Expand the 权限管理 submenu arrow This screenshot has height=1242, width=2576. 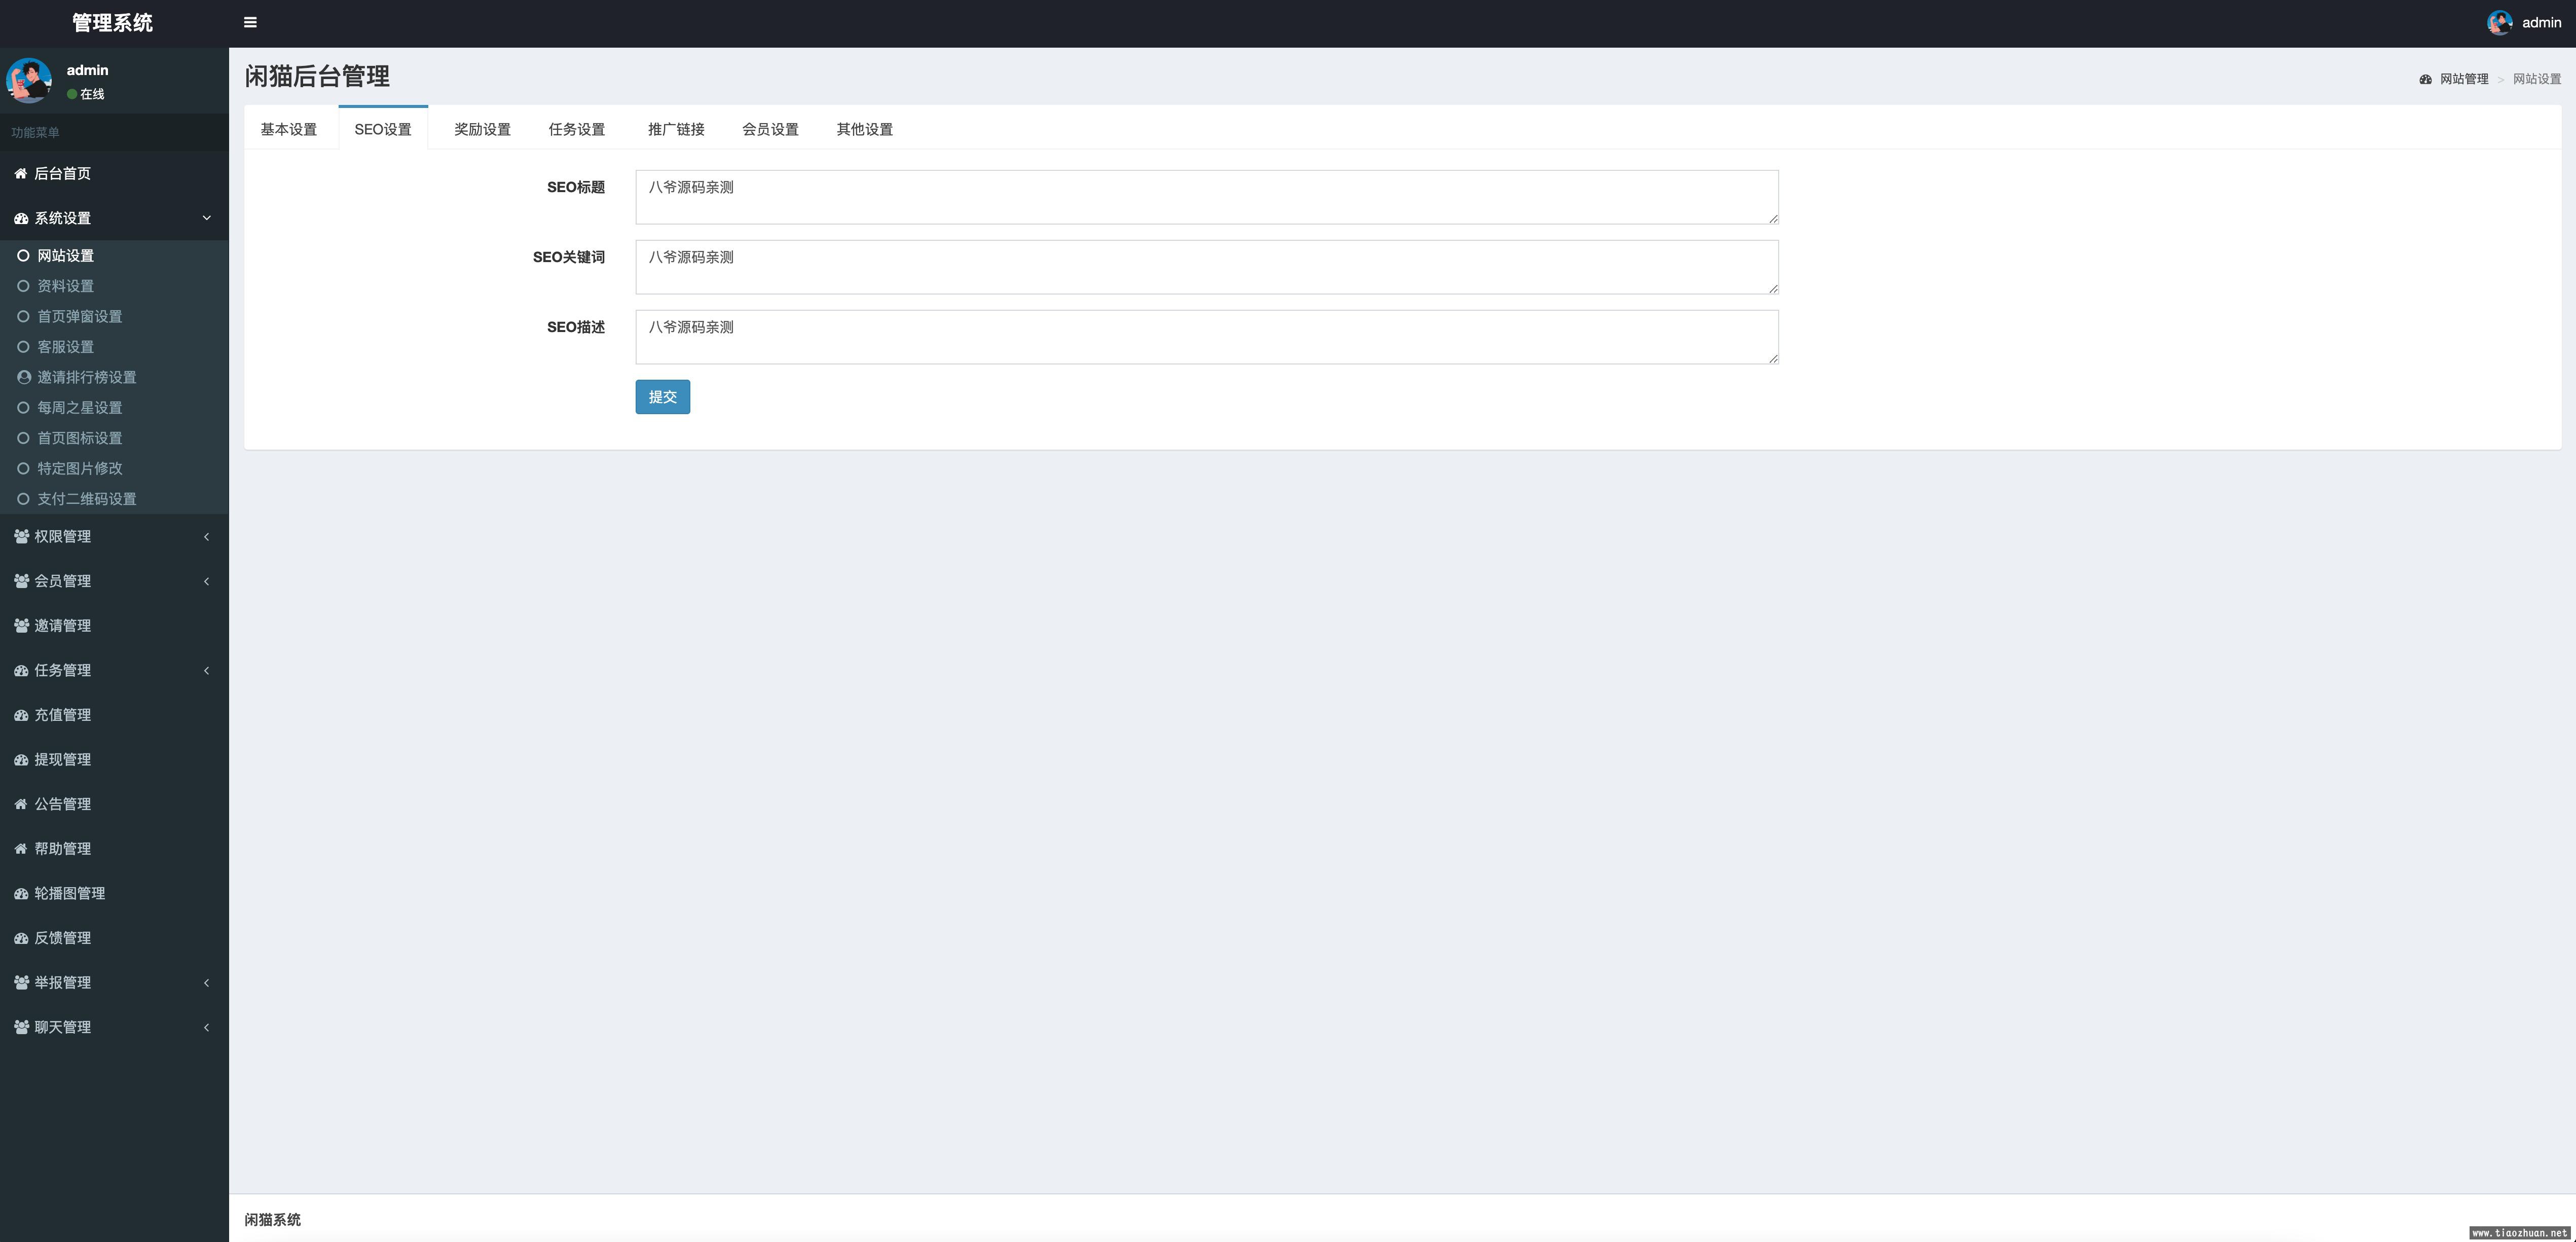pyautogui.click(x=206, y=537)
